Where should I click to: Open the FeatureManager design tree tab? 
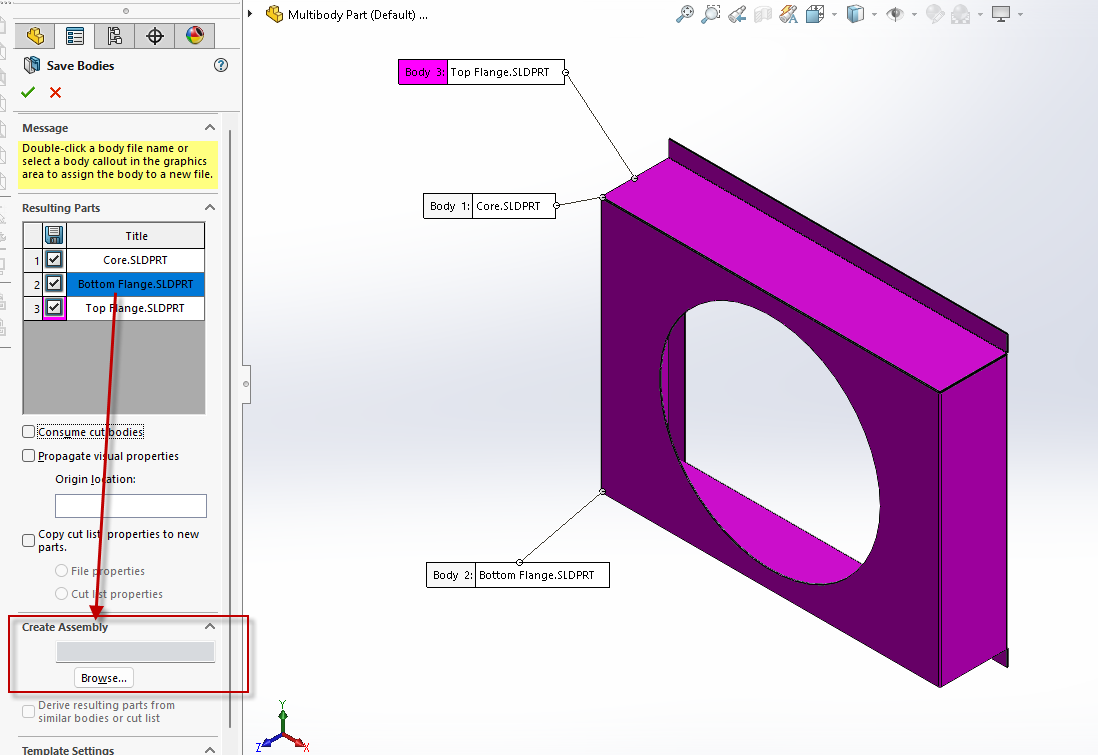click(36, 35)
